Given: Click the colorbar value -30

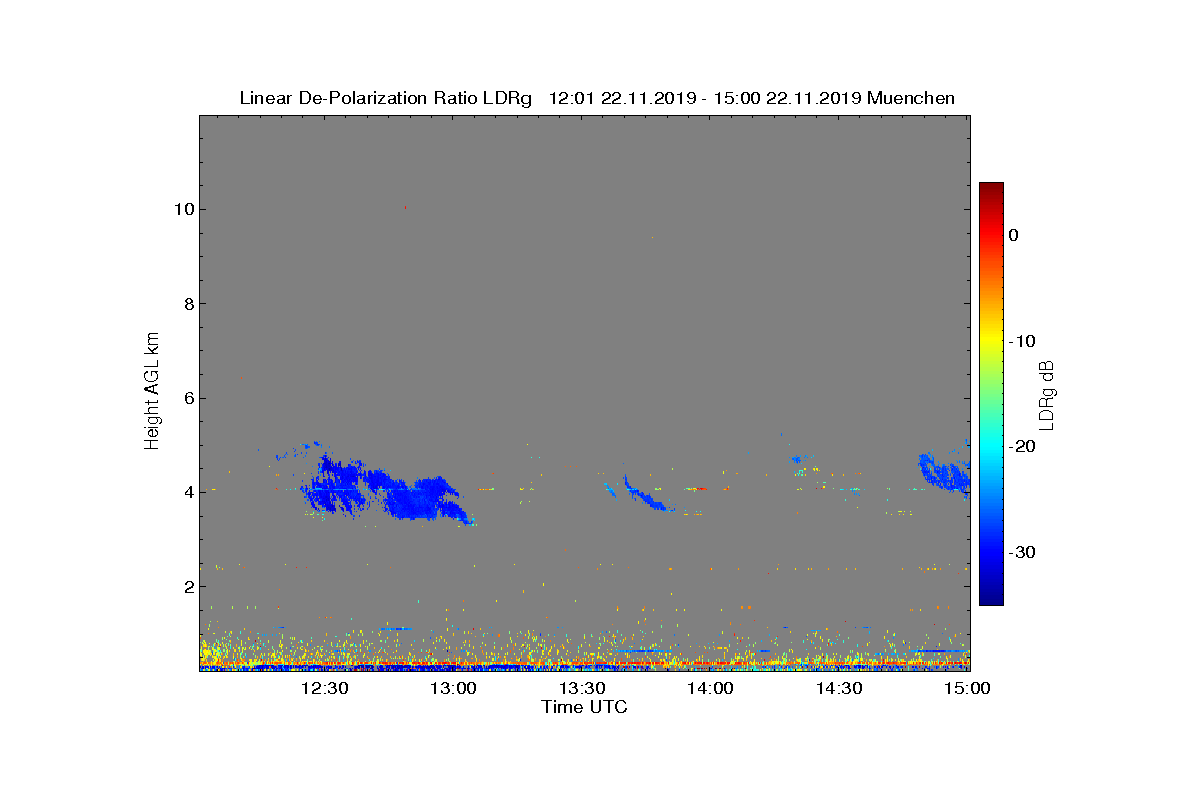Looking at the screenshot, I should 1022,552.
